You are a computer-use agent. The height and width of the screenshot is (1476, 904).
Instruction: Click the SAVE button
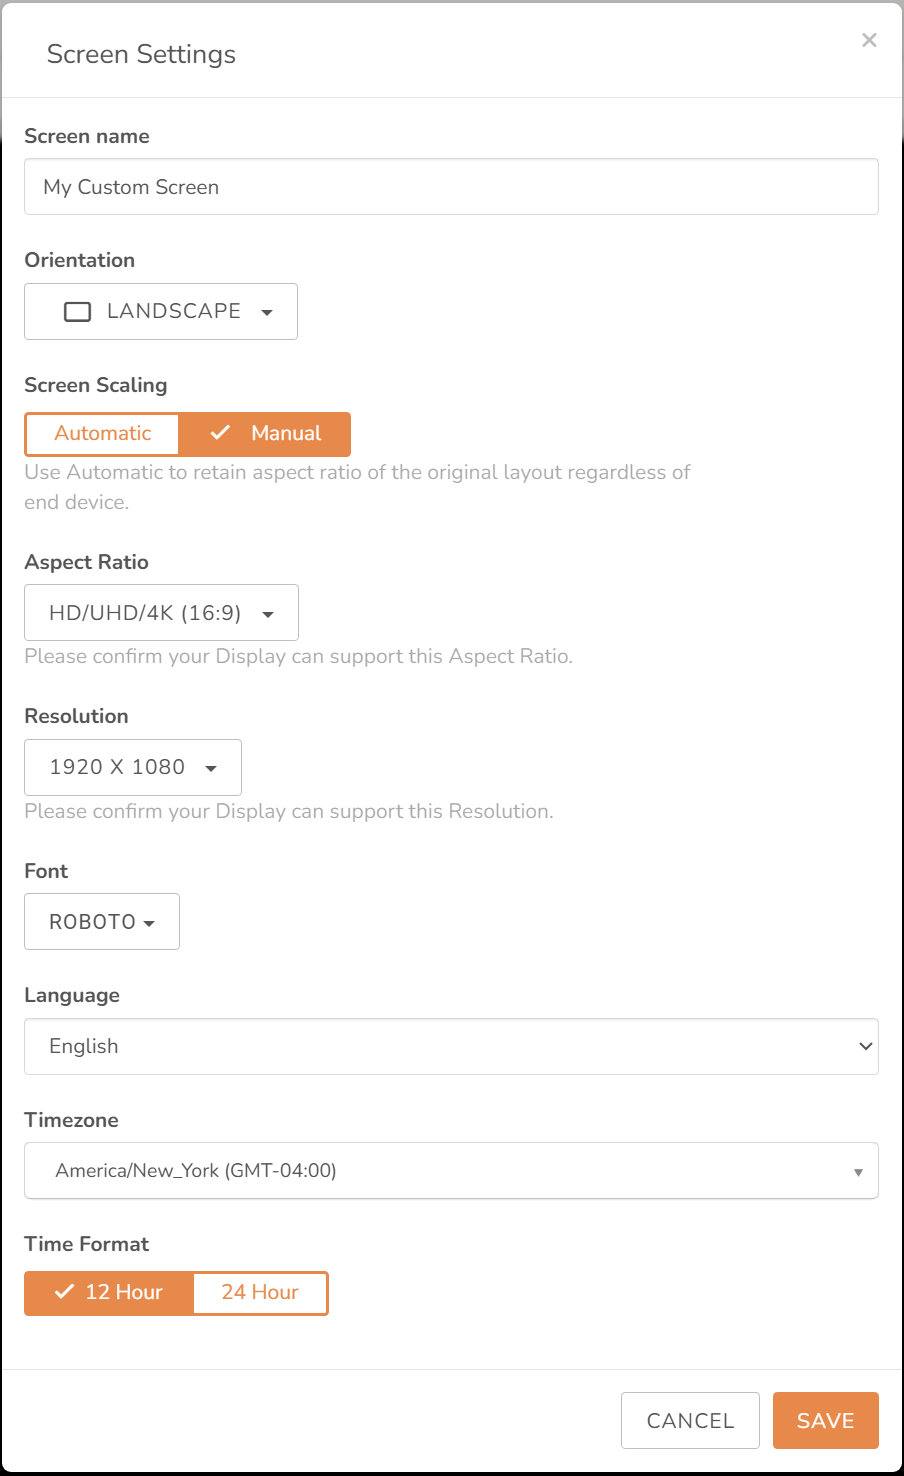[x=826, y=1420]
